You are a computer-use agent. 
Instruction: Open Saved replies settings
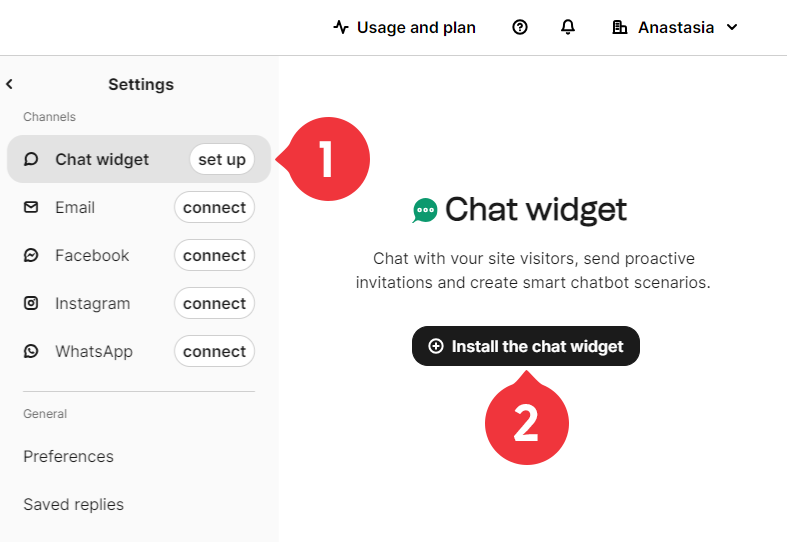coord(73,504)
